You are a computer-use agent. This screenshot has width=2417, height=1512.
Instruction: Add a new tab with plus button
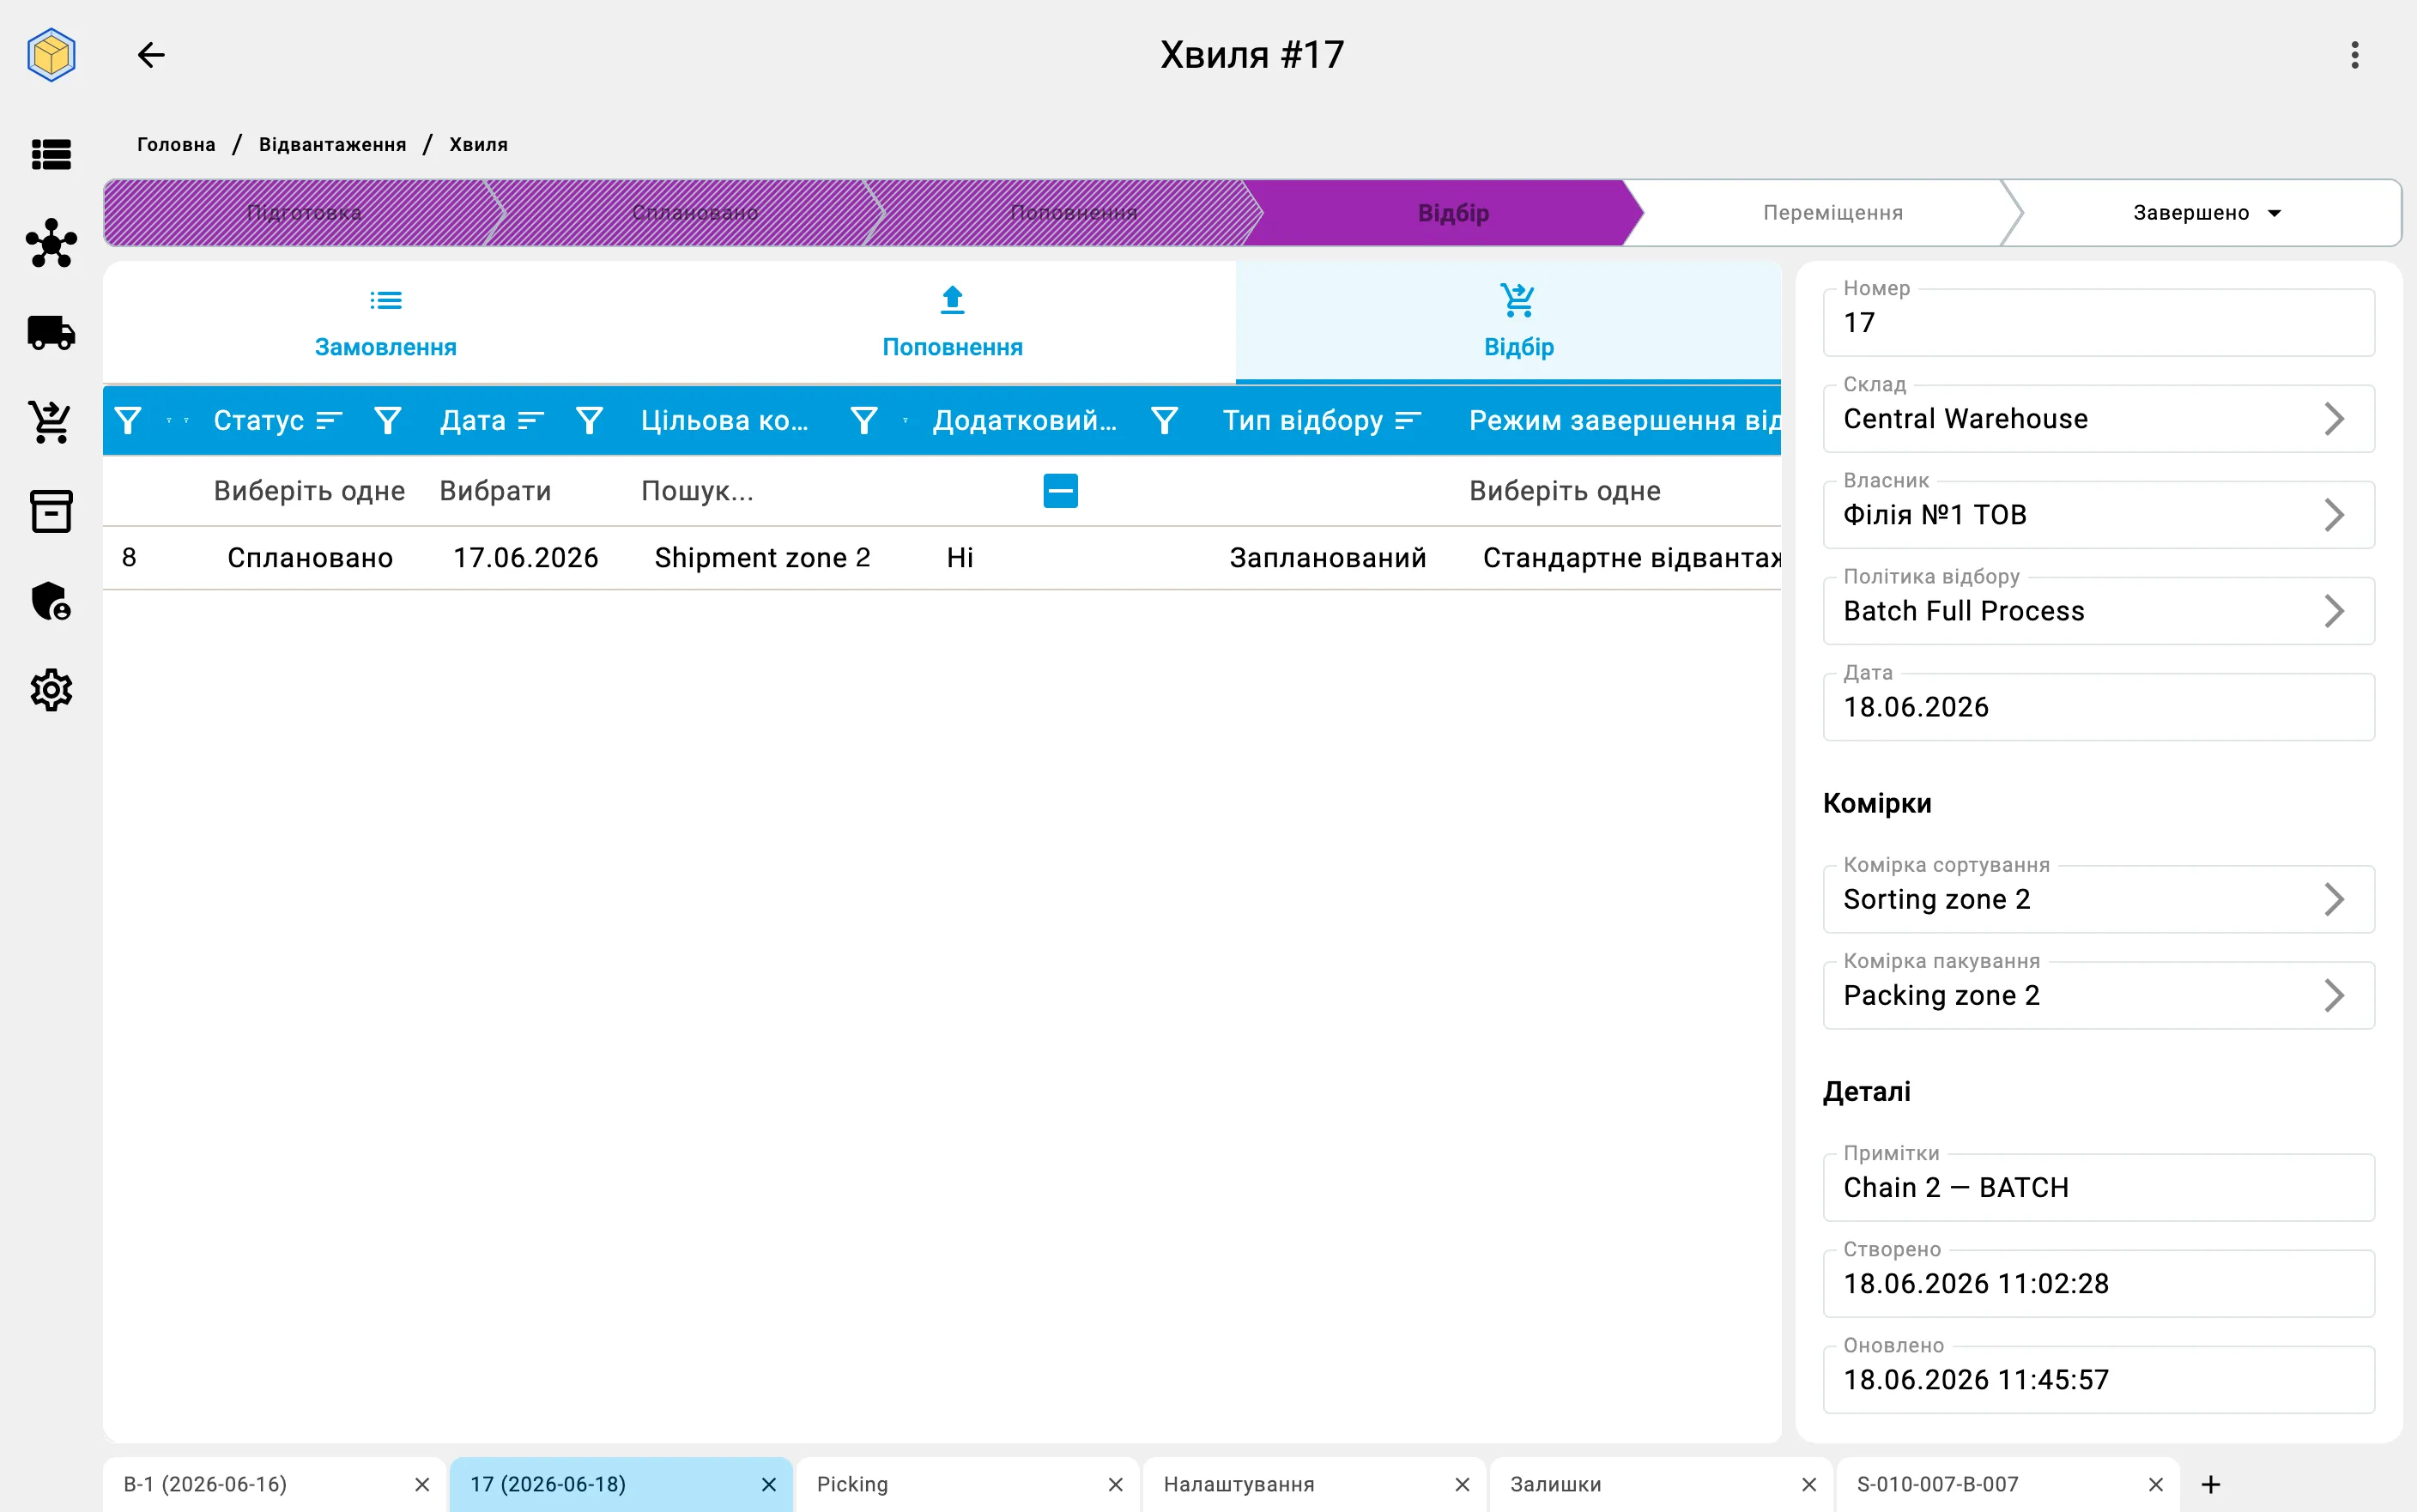coord(2211,1484)
